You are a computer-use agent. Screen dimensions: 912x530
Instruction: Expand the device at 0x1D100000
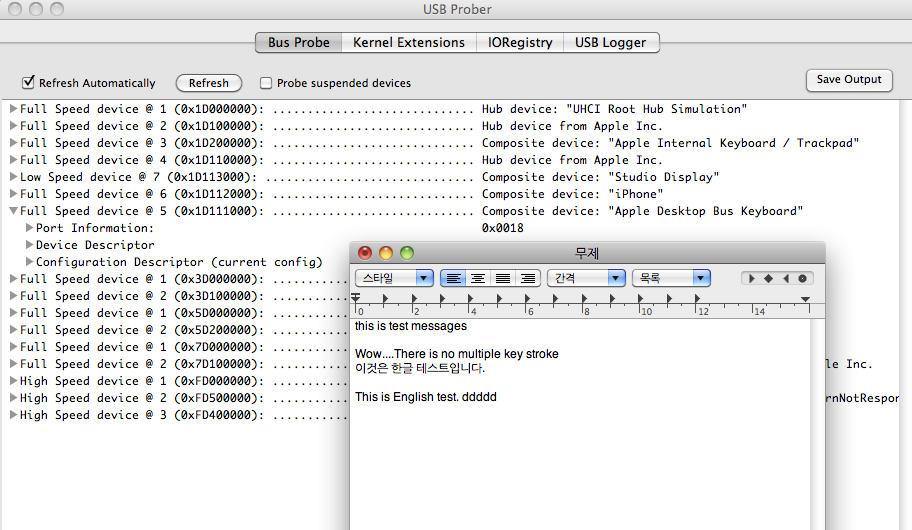click(13, 126)
